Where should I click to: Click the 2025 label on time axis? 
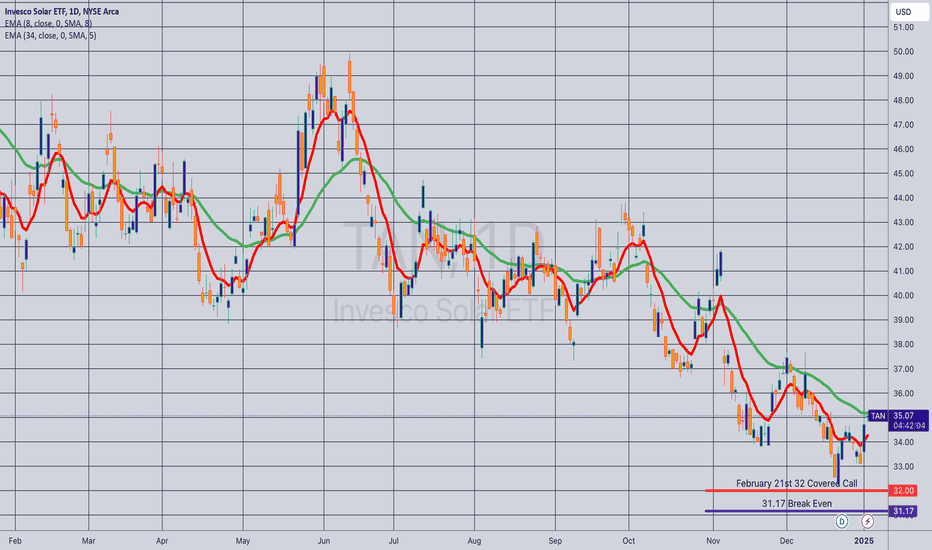[864, 541]
